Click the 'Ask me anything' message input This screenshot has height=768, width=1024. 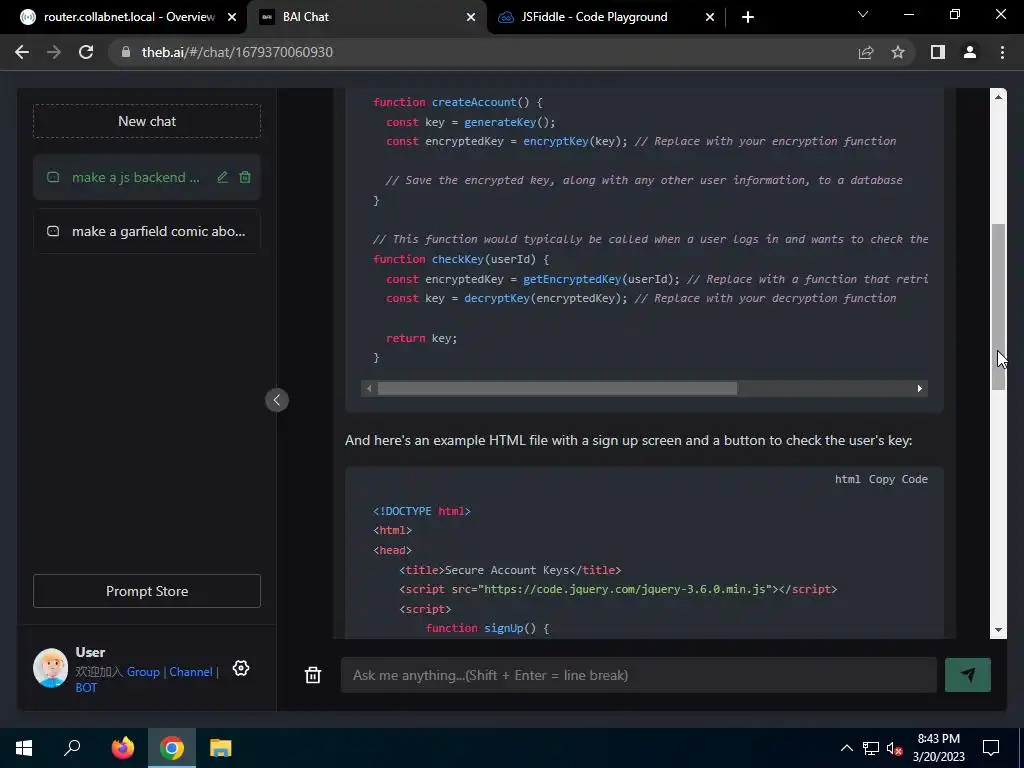[x=639, y=675]
